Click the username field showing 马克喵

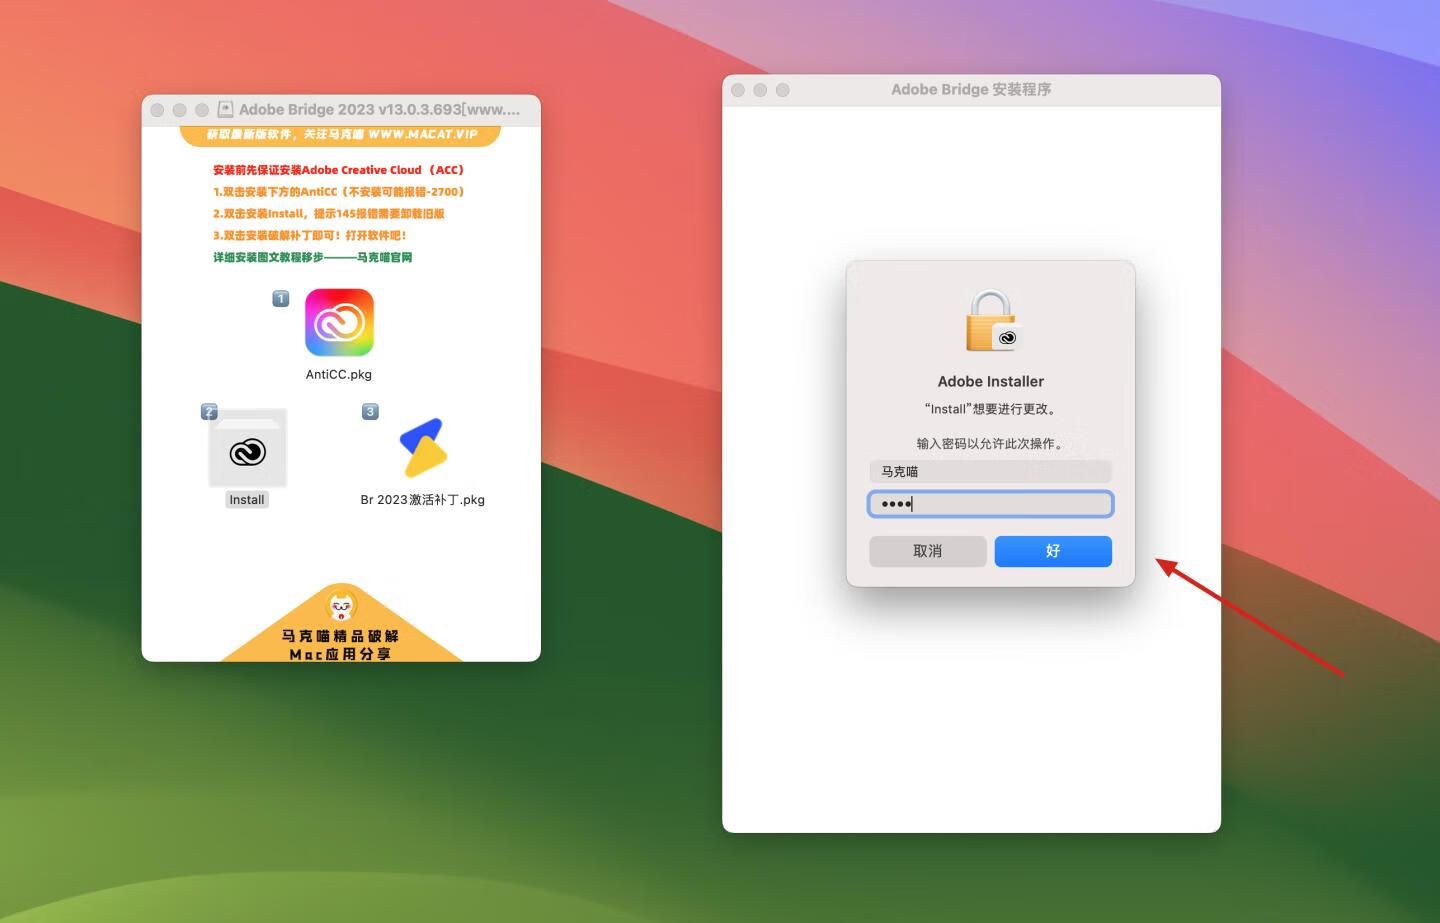click(x=991, y=471)
